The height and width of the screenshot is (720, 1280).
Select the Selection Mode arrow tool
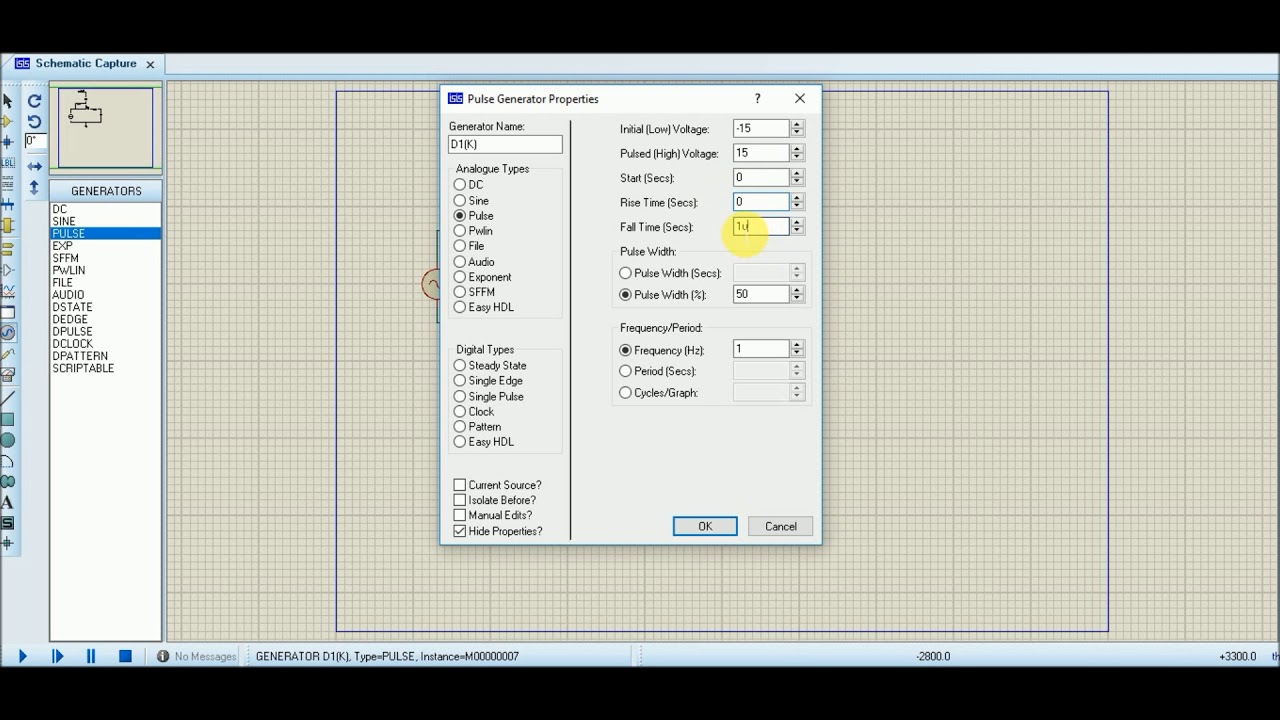8,100
